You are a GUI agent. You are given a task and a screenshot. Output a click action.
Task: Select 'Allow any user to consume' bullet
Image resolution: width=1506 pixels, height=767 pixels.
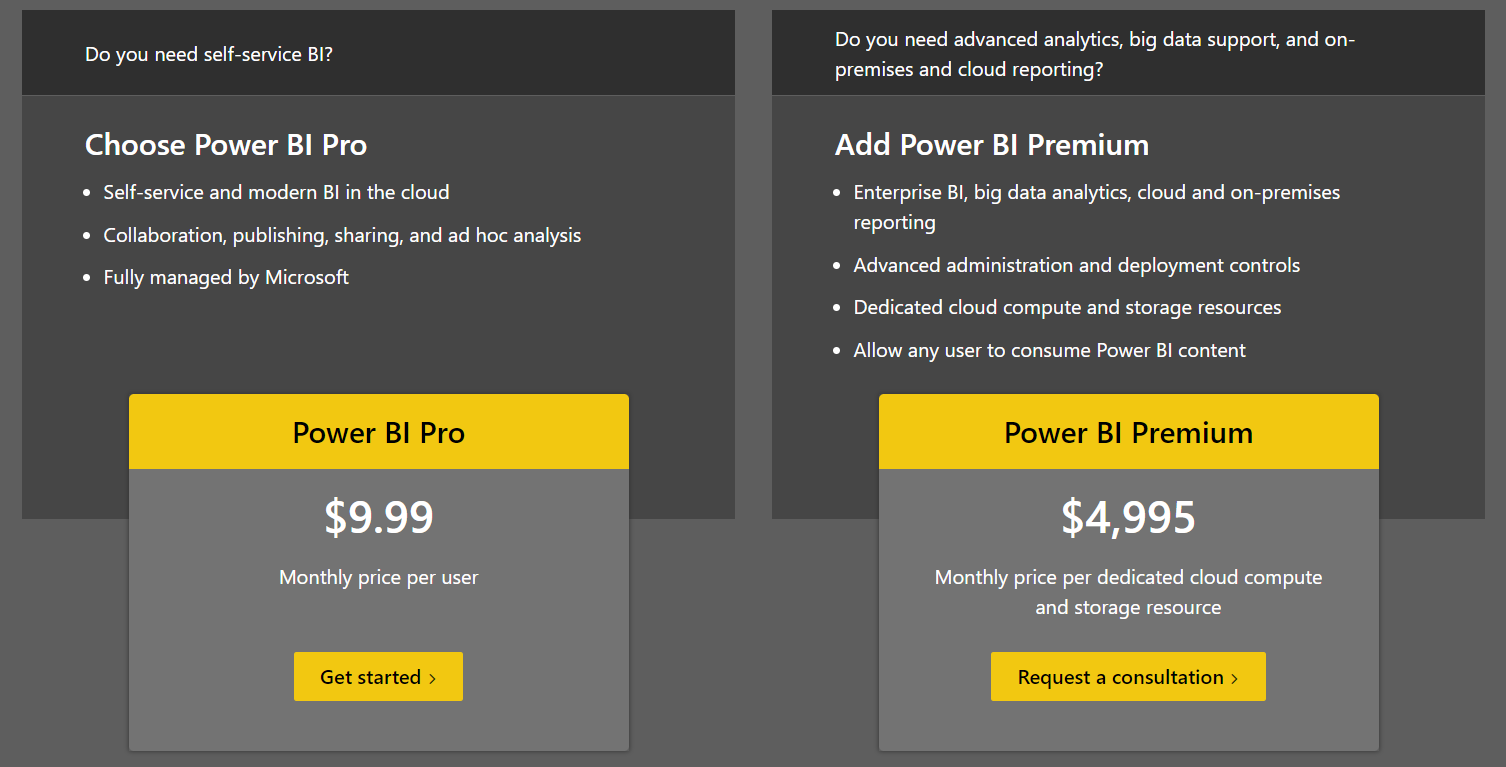[1049, 350]
